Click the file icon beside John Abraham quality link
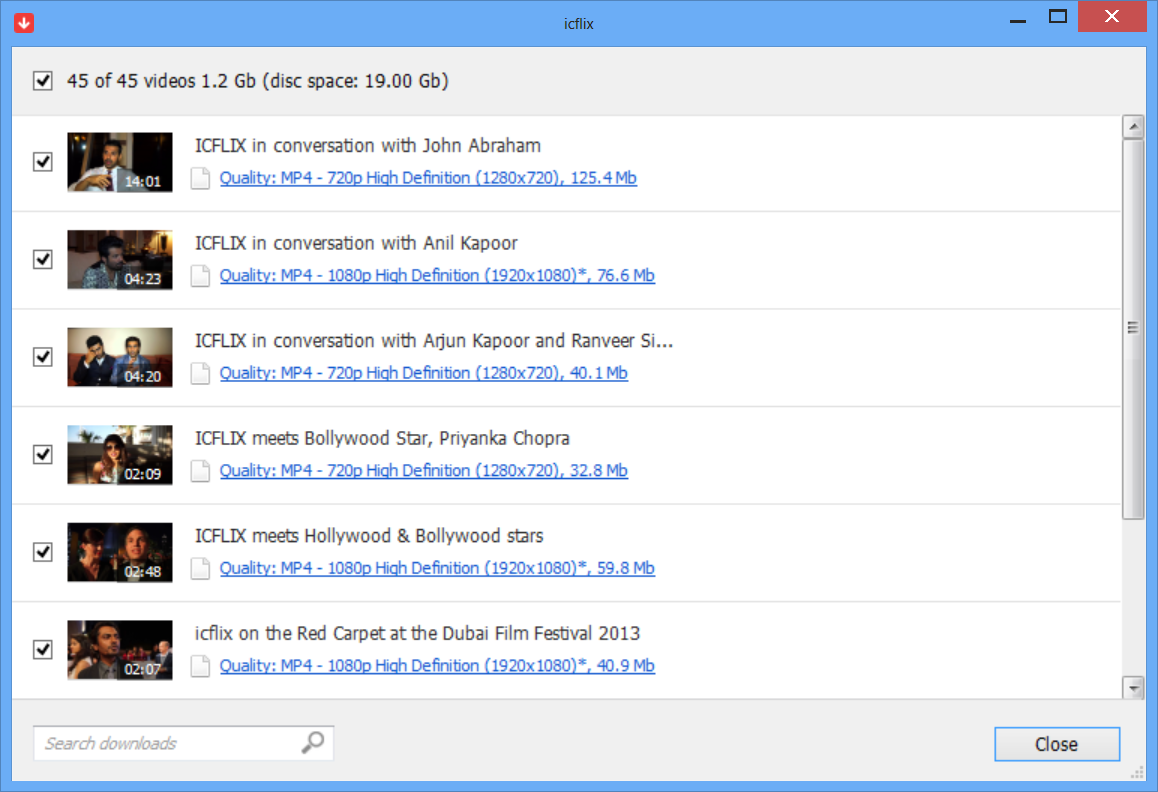 tap(200, 179)
